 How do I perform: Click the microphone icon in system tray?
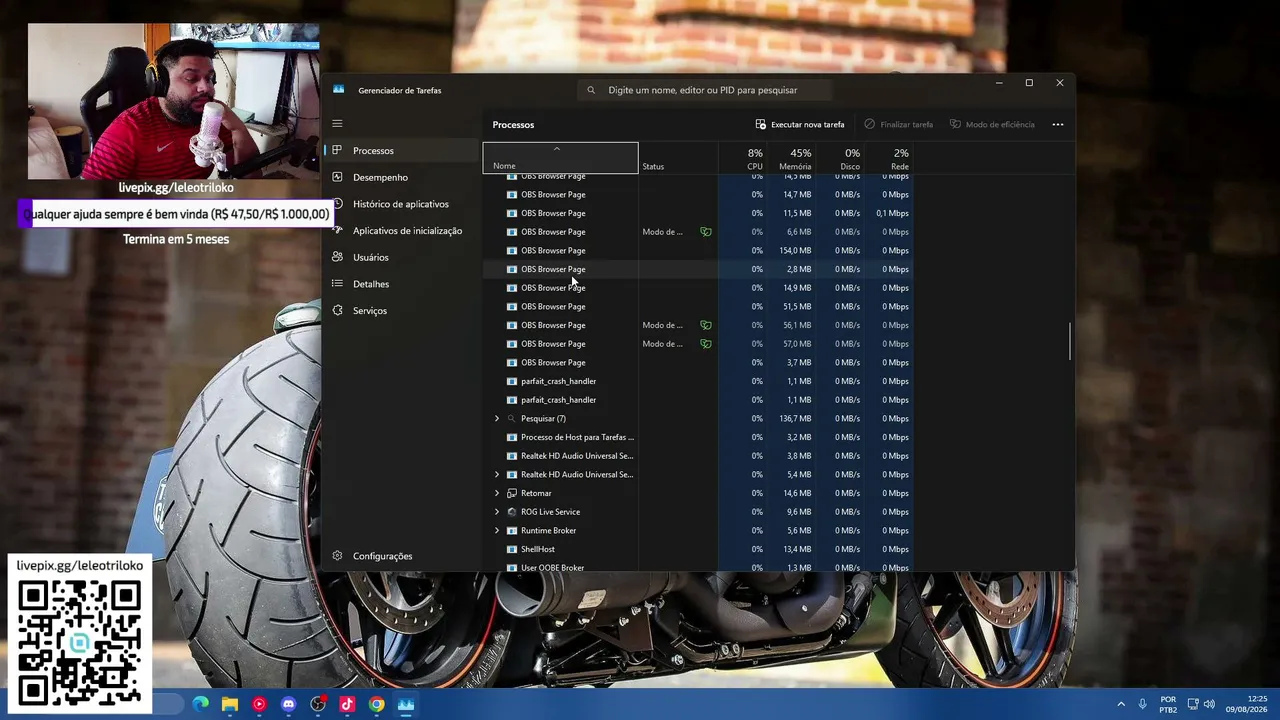pos(1142,704)
